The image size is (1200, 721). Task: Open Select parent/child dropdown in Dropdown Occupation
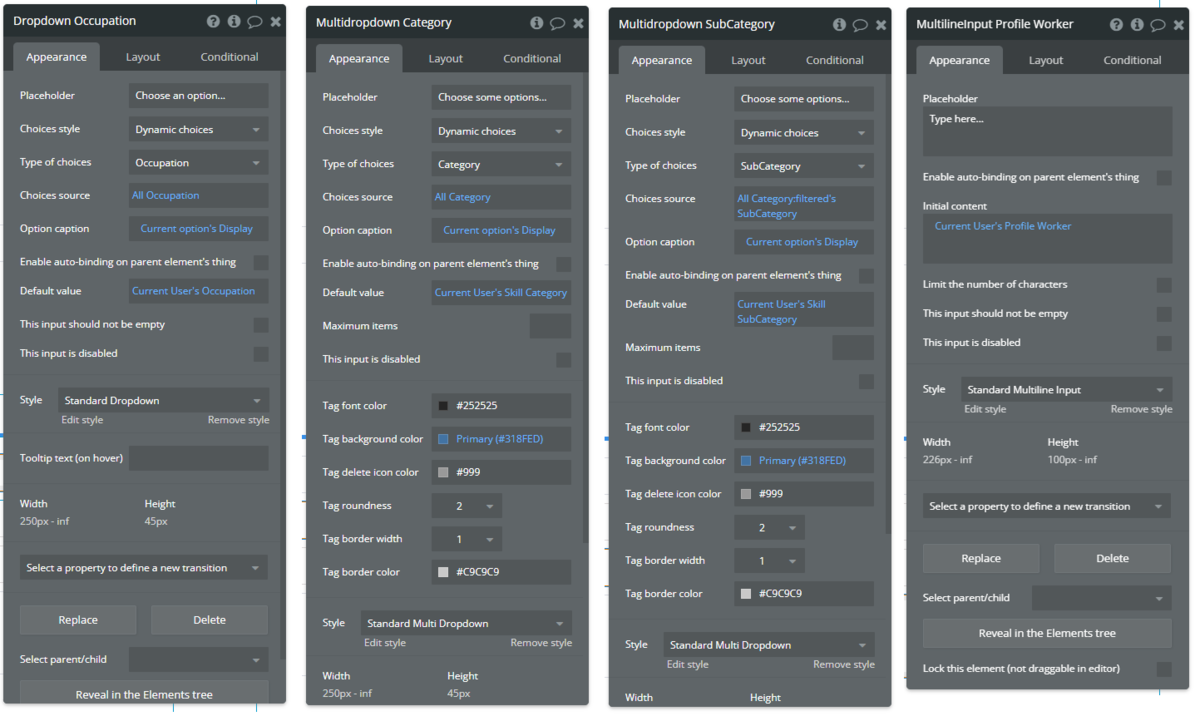pos(198,660)
